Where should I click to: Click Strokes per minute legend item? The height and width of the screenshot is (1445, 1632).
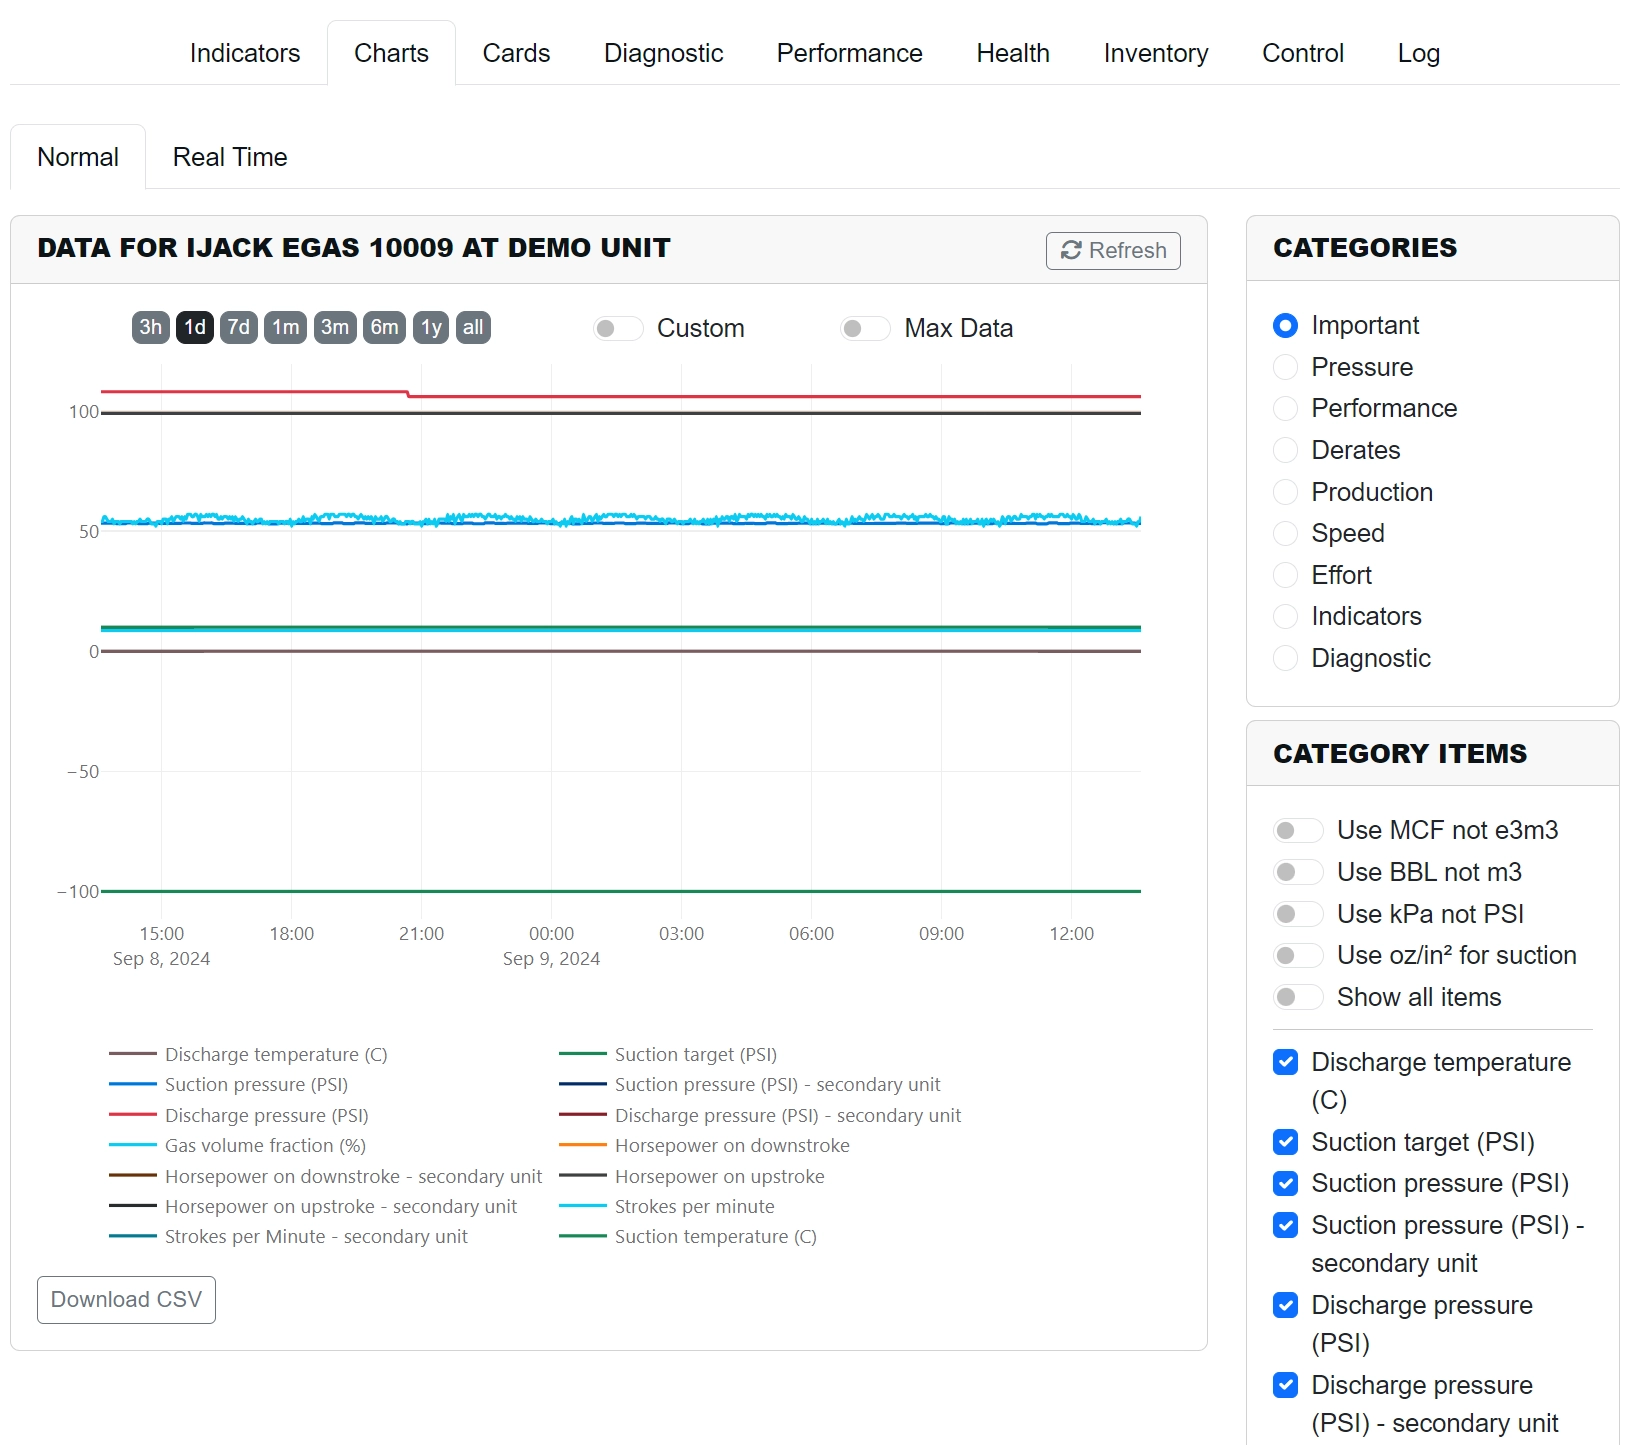[x=694, y=1206]
